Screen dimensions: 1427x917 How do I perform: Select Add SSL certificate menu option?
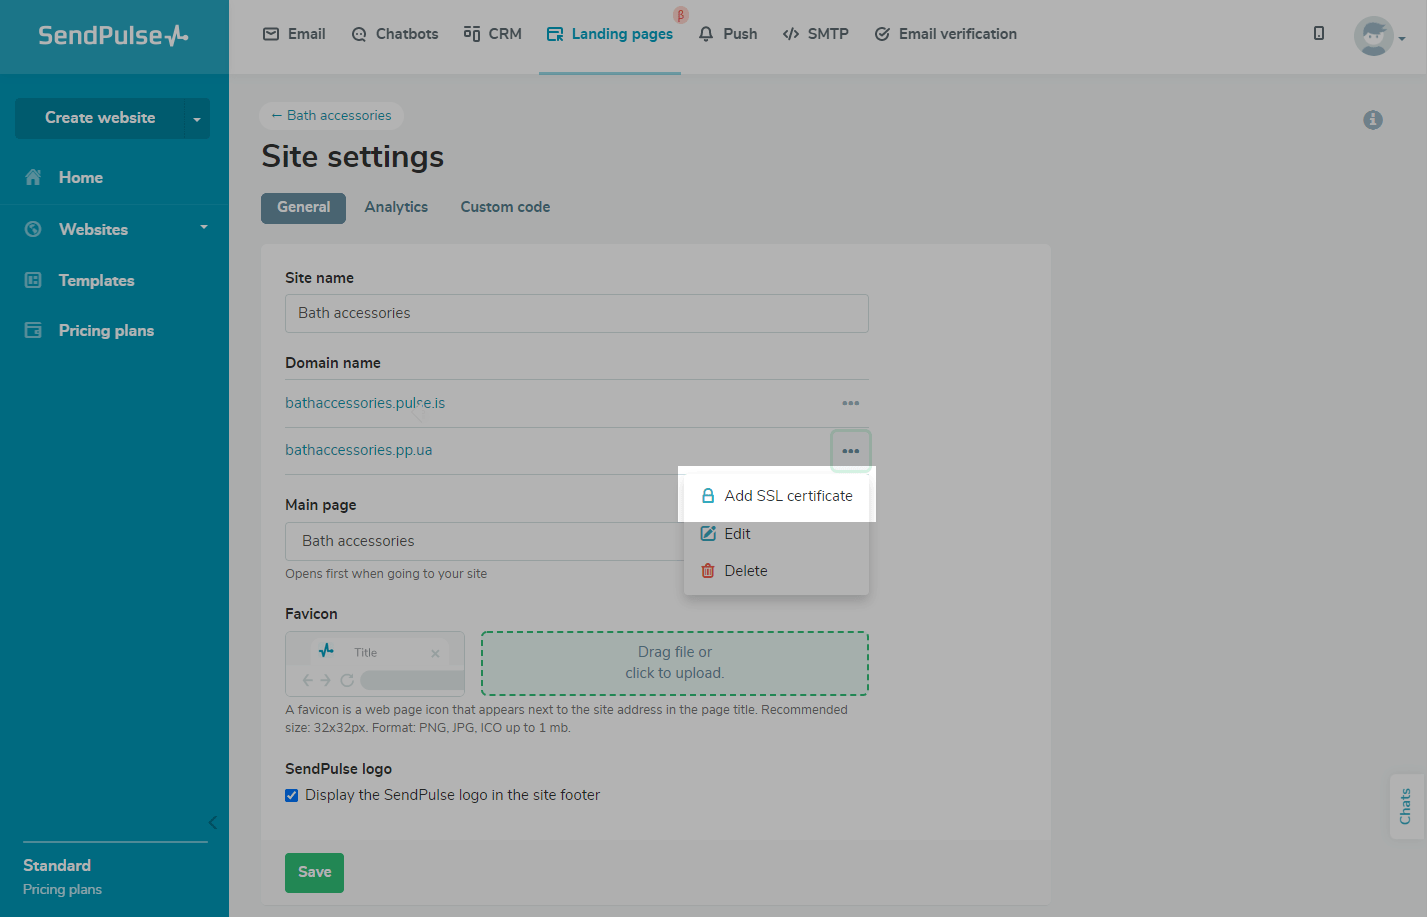(788, 496)
